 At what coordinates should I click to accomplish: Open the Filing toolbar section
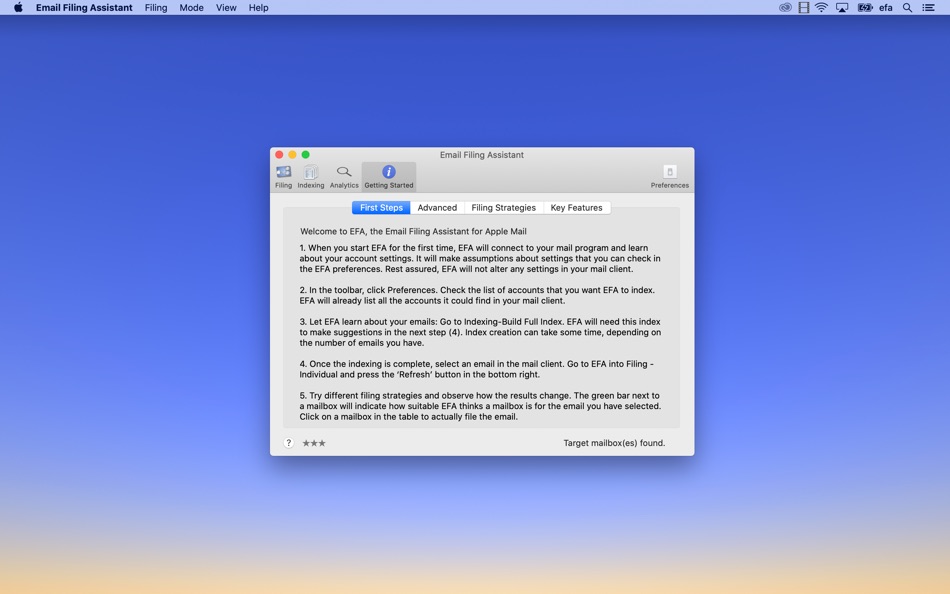[283, 176]
